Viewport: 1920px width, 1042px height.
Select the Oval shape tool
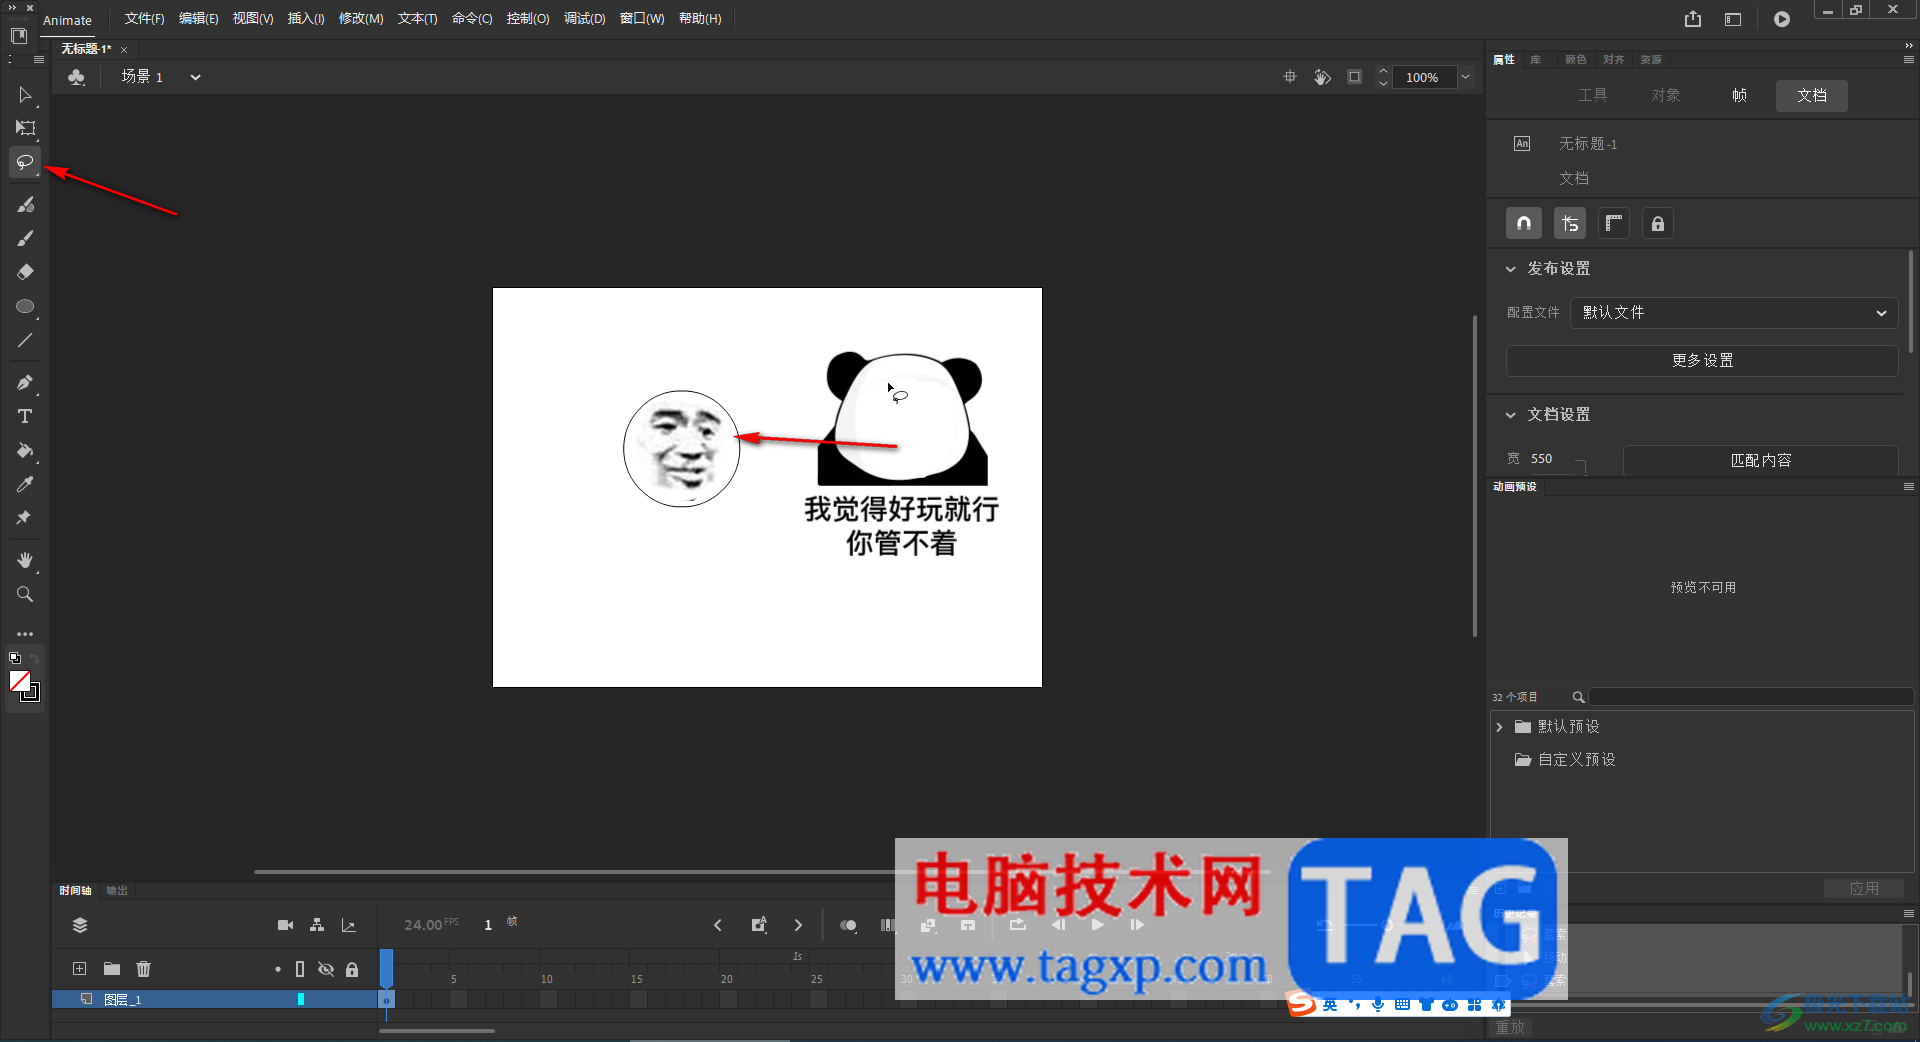[x=25, y=306]
